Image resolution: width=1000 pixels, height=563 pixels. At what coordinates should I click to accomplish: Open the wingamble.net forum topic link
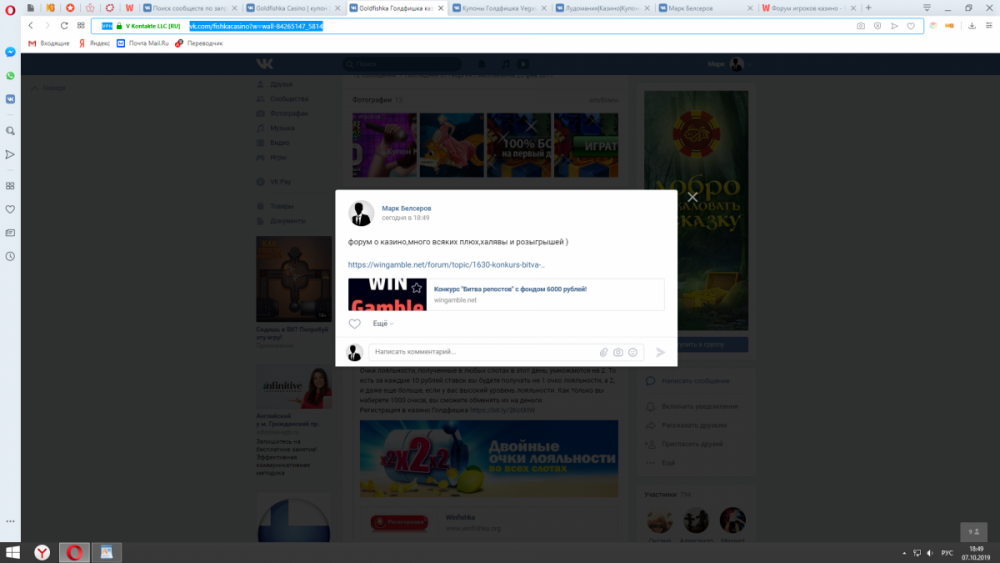click(446, 265)
